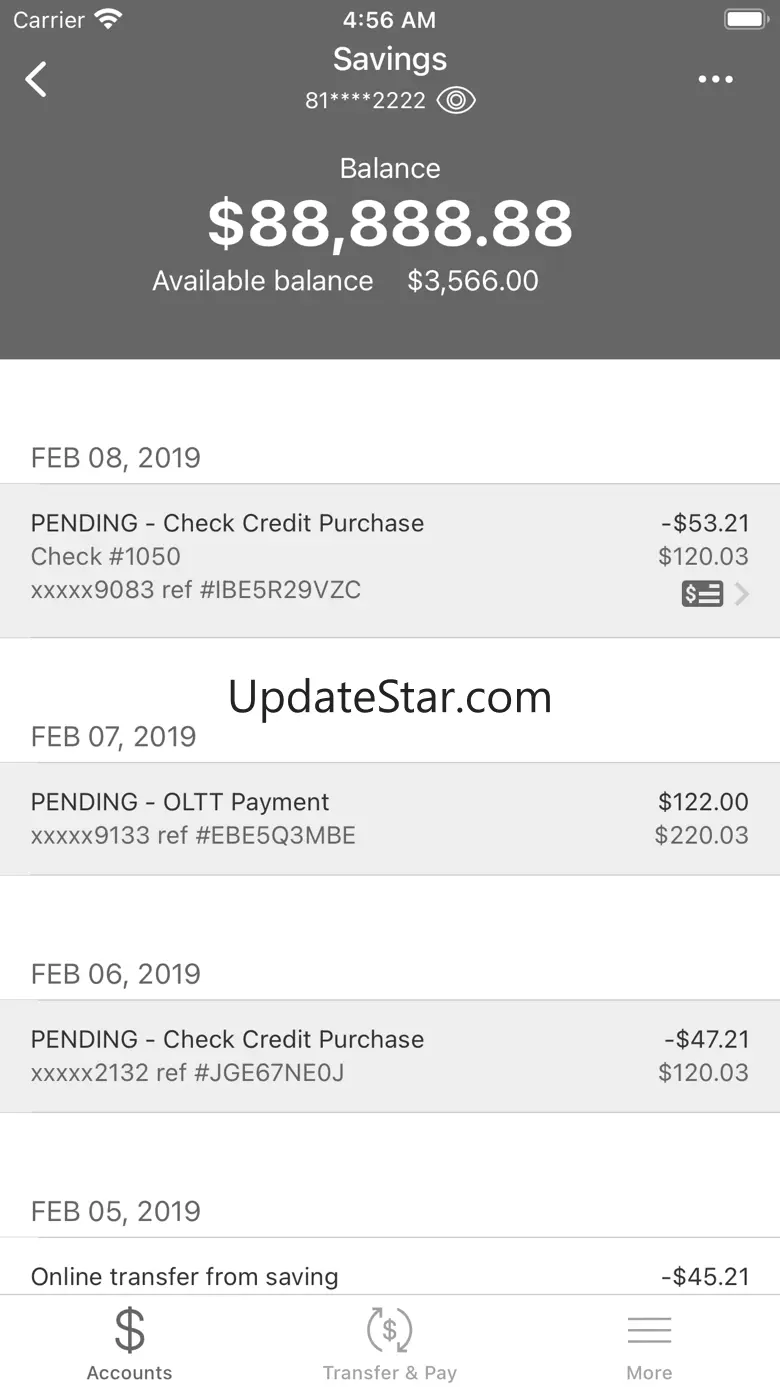This screenshot has height=1387, width=780.
Task: Tap the dollar sign Accounts icon
Action: click(129, 1331)
